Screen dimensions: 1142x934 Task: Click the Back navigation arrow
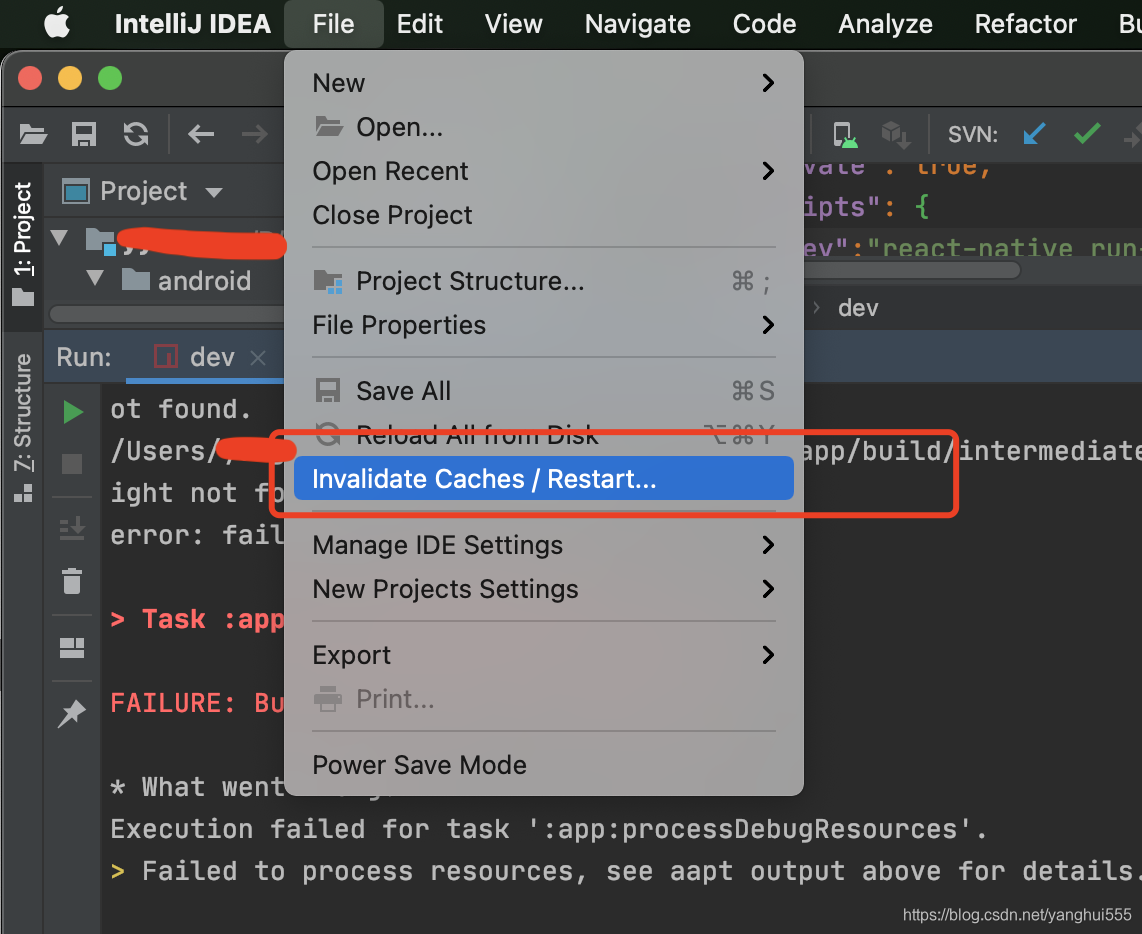[x=201, y=134]
